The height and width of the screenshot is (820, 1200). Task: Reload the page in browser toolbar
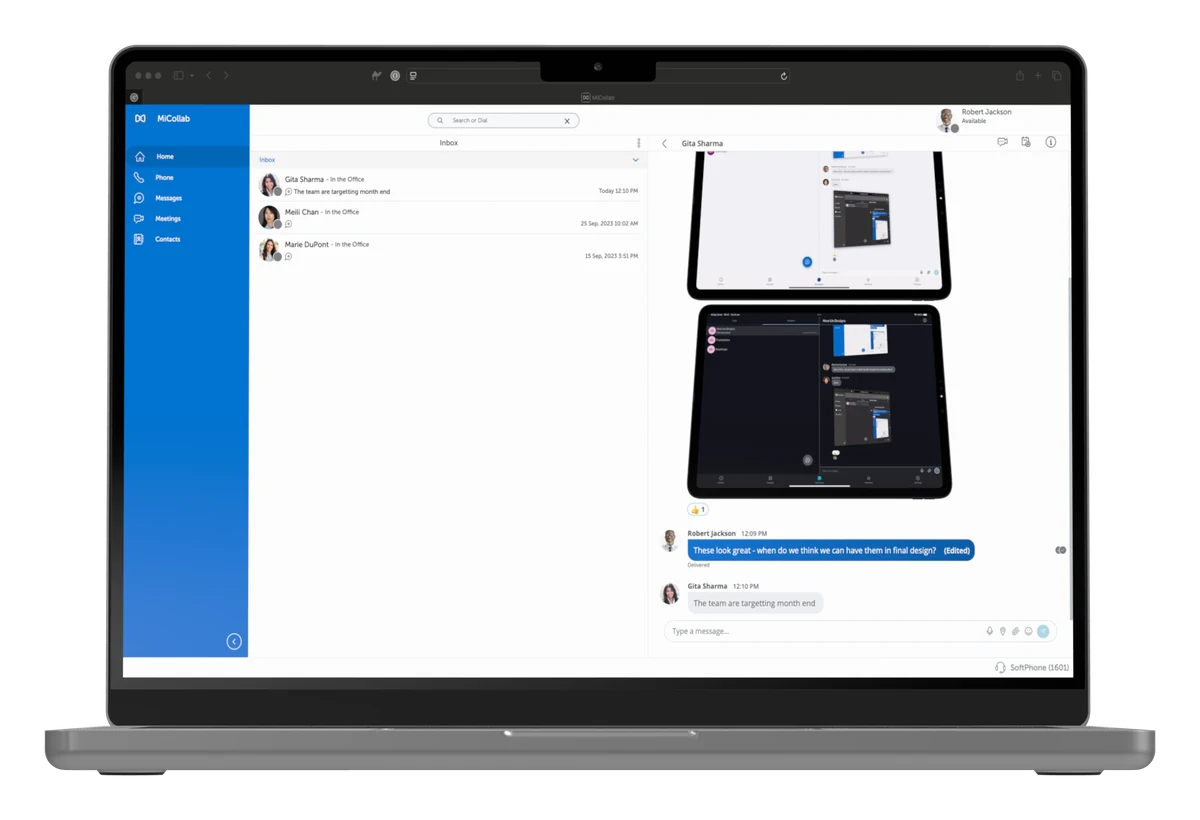click(x=784, y=76)
